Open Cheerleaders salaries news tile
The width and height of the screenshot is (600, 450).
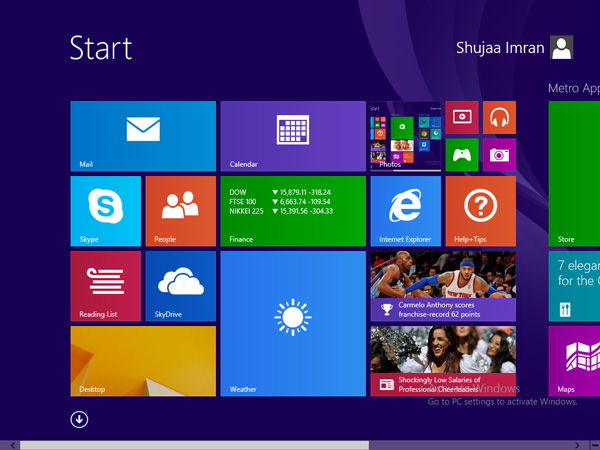443,361
